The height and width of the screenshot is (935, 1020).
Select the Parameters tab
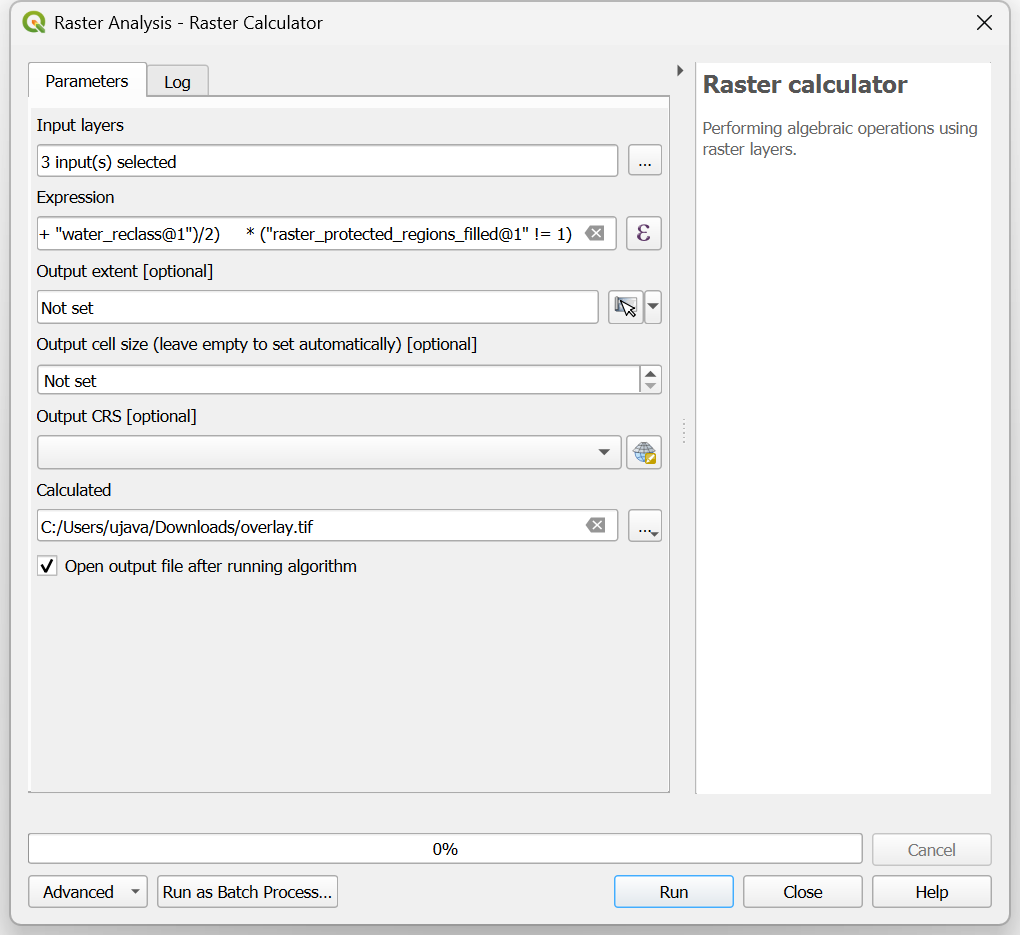(87, 81)
